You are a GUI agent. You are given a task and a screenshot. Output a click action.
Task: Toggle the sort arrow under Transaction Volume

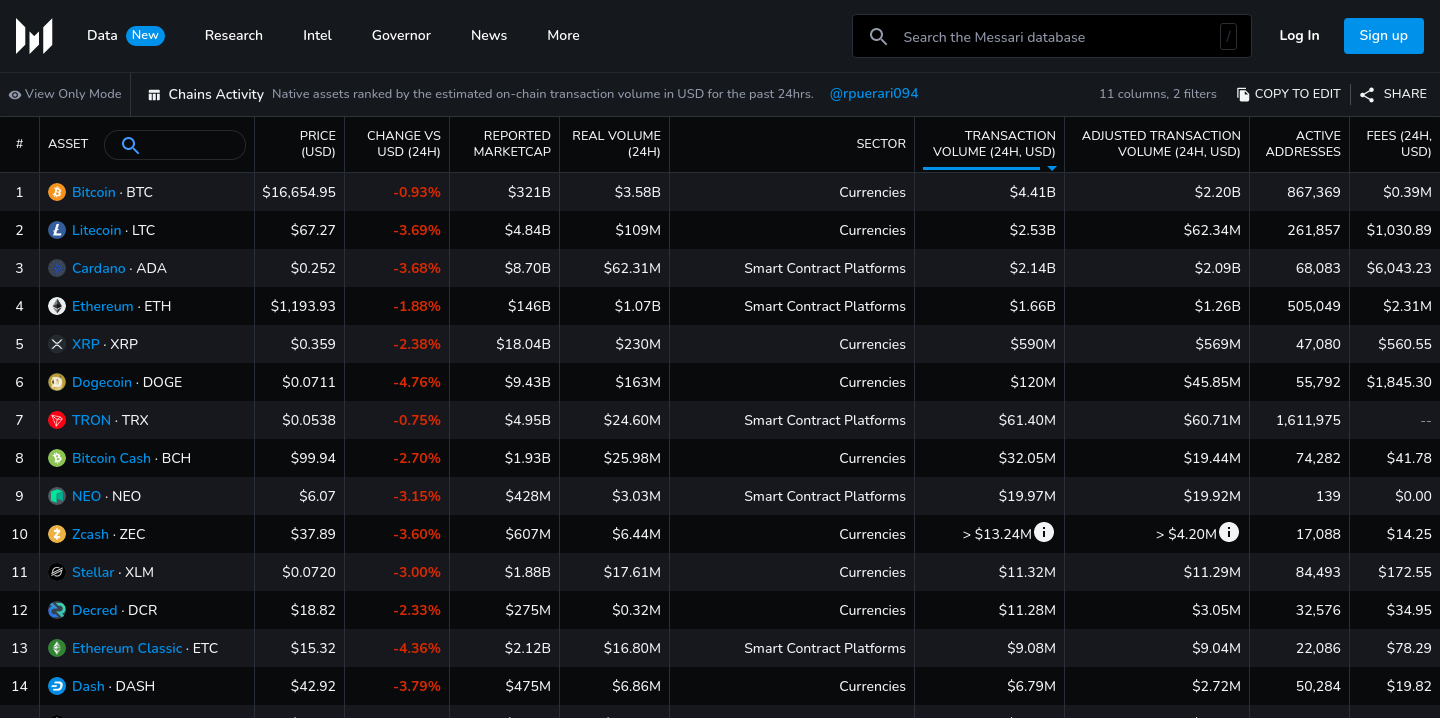pyautogui.click(x=1052, y=168)
